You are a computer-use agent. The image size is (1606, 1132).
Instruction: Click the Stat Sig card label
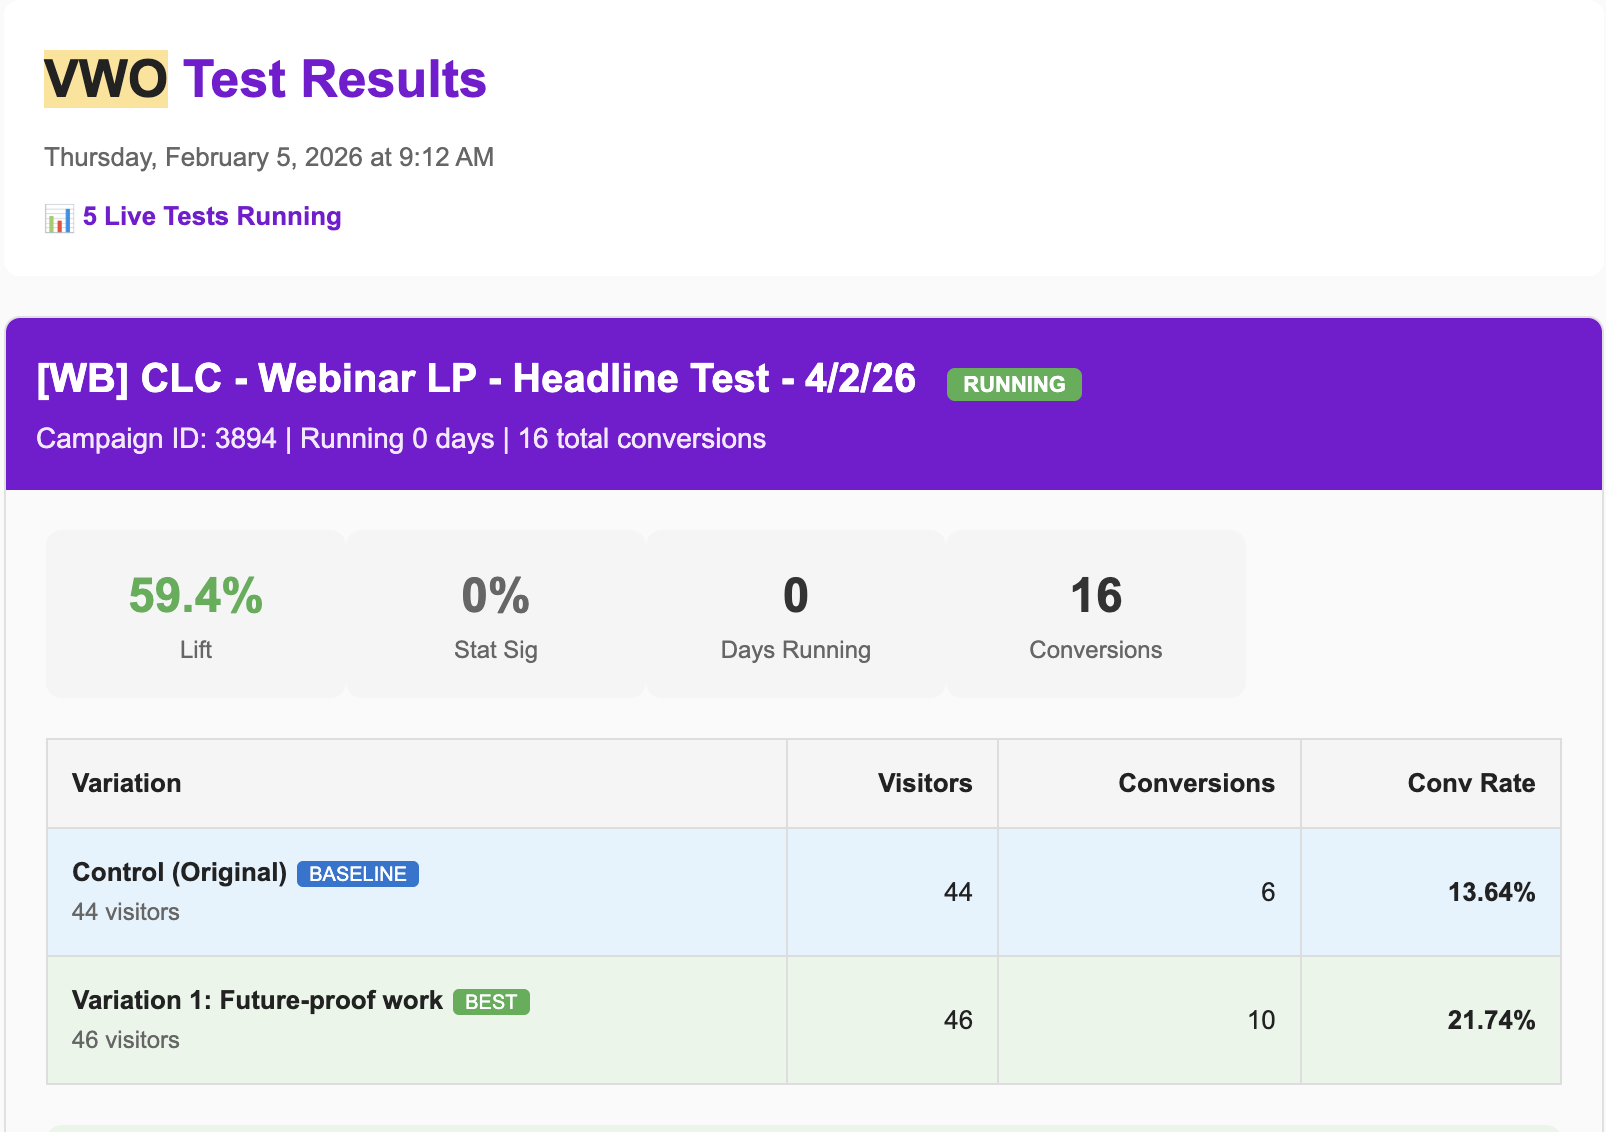click(496, 650)
